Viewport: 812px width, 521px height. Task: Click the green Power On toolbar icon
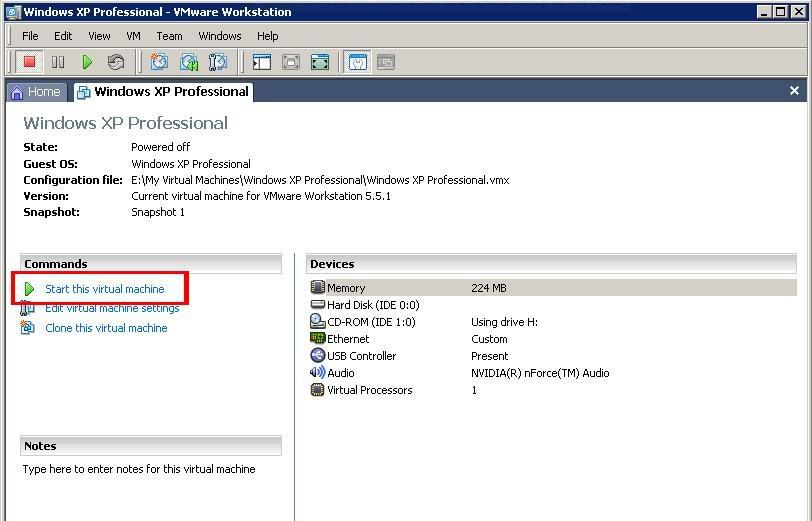tap(87, 62)
